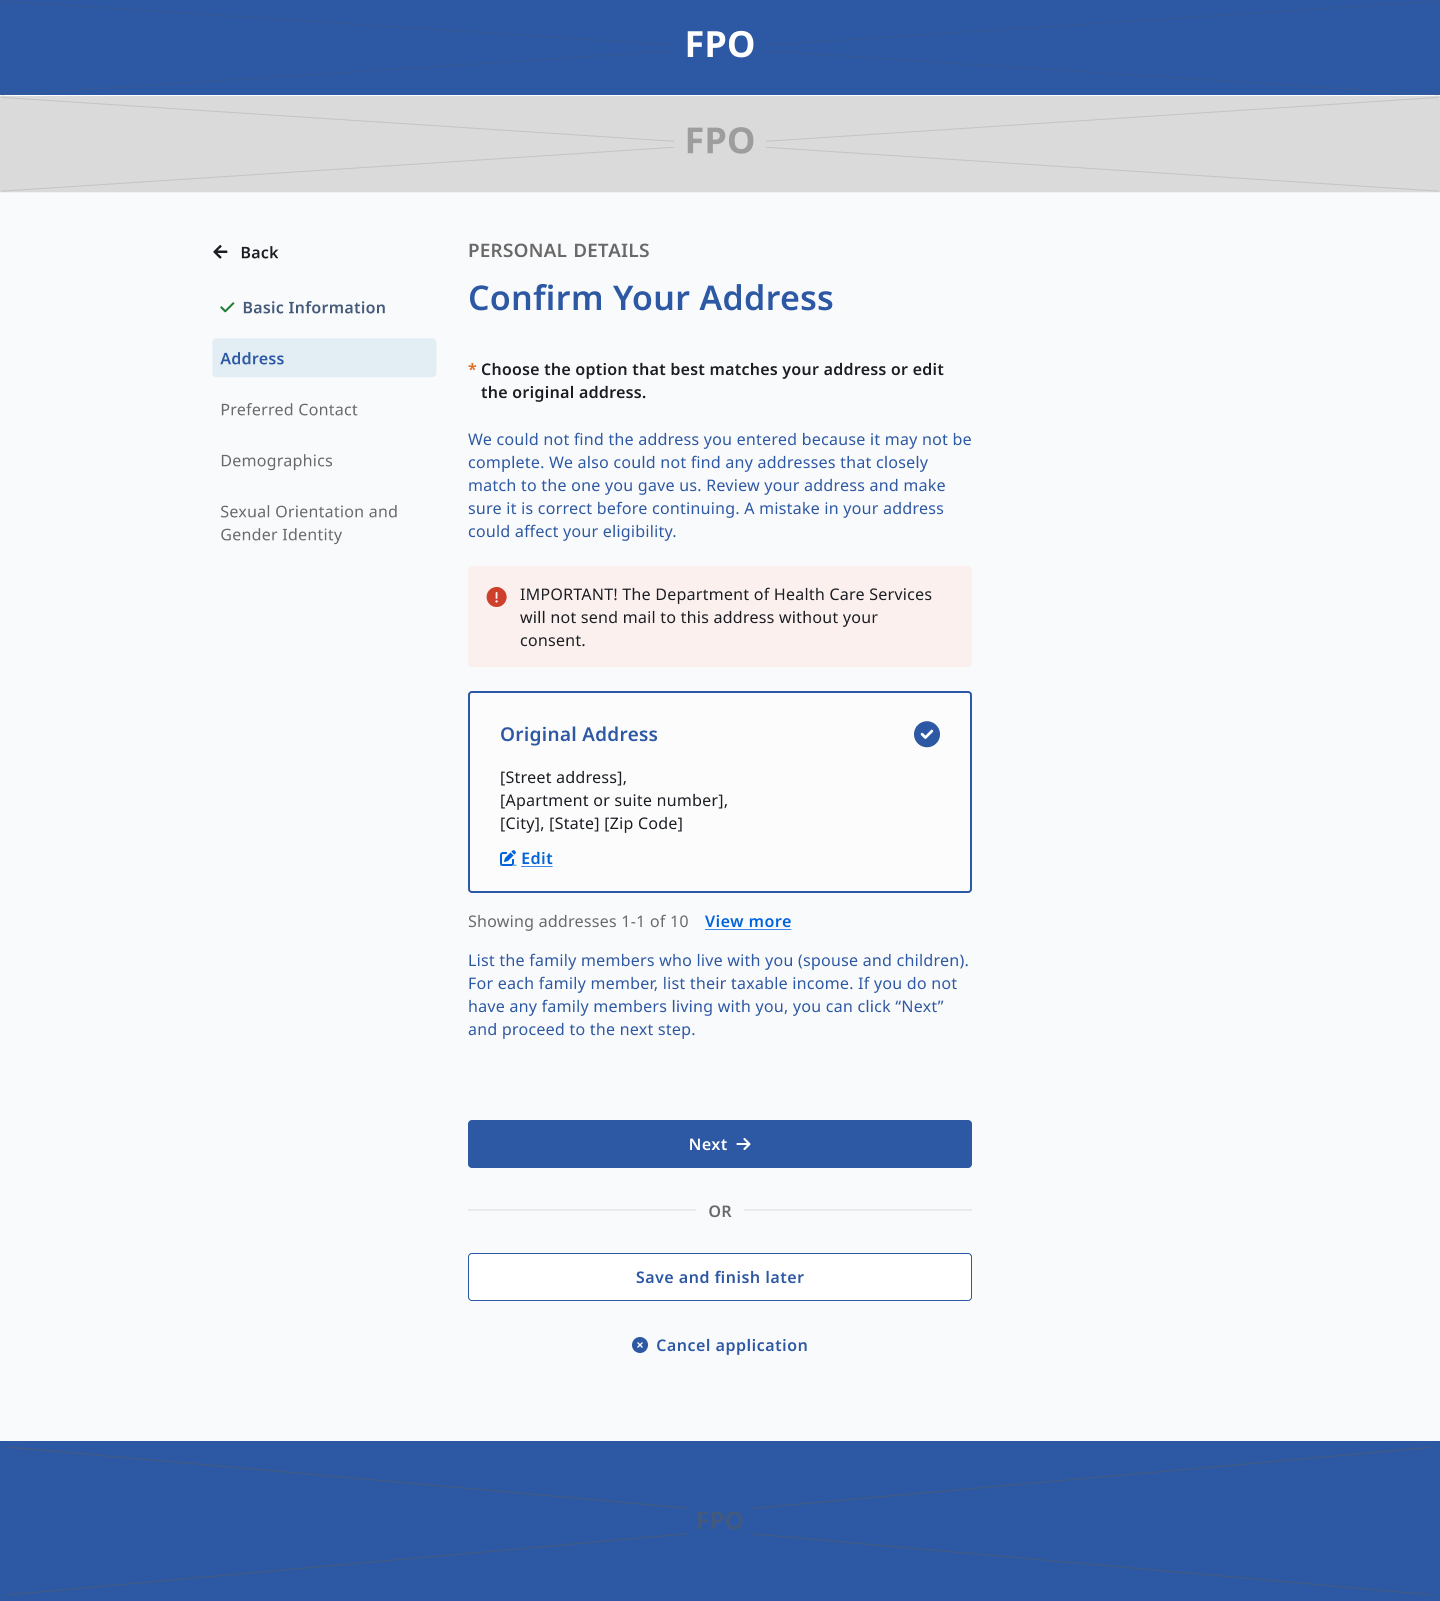This screenshot has width=1440, height=1601.
Task: Click the View more link
Action: [748, 921]
